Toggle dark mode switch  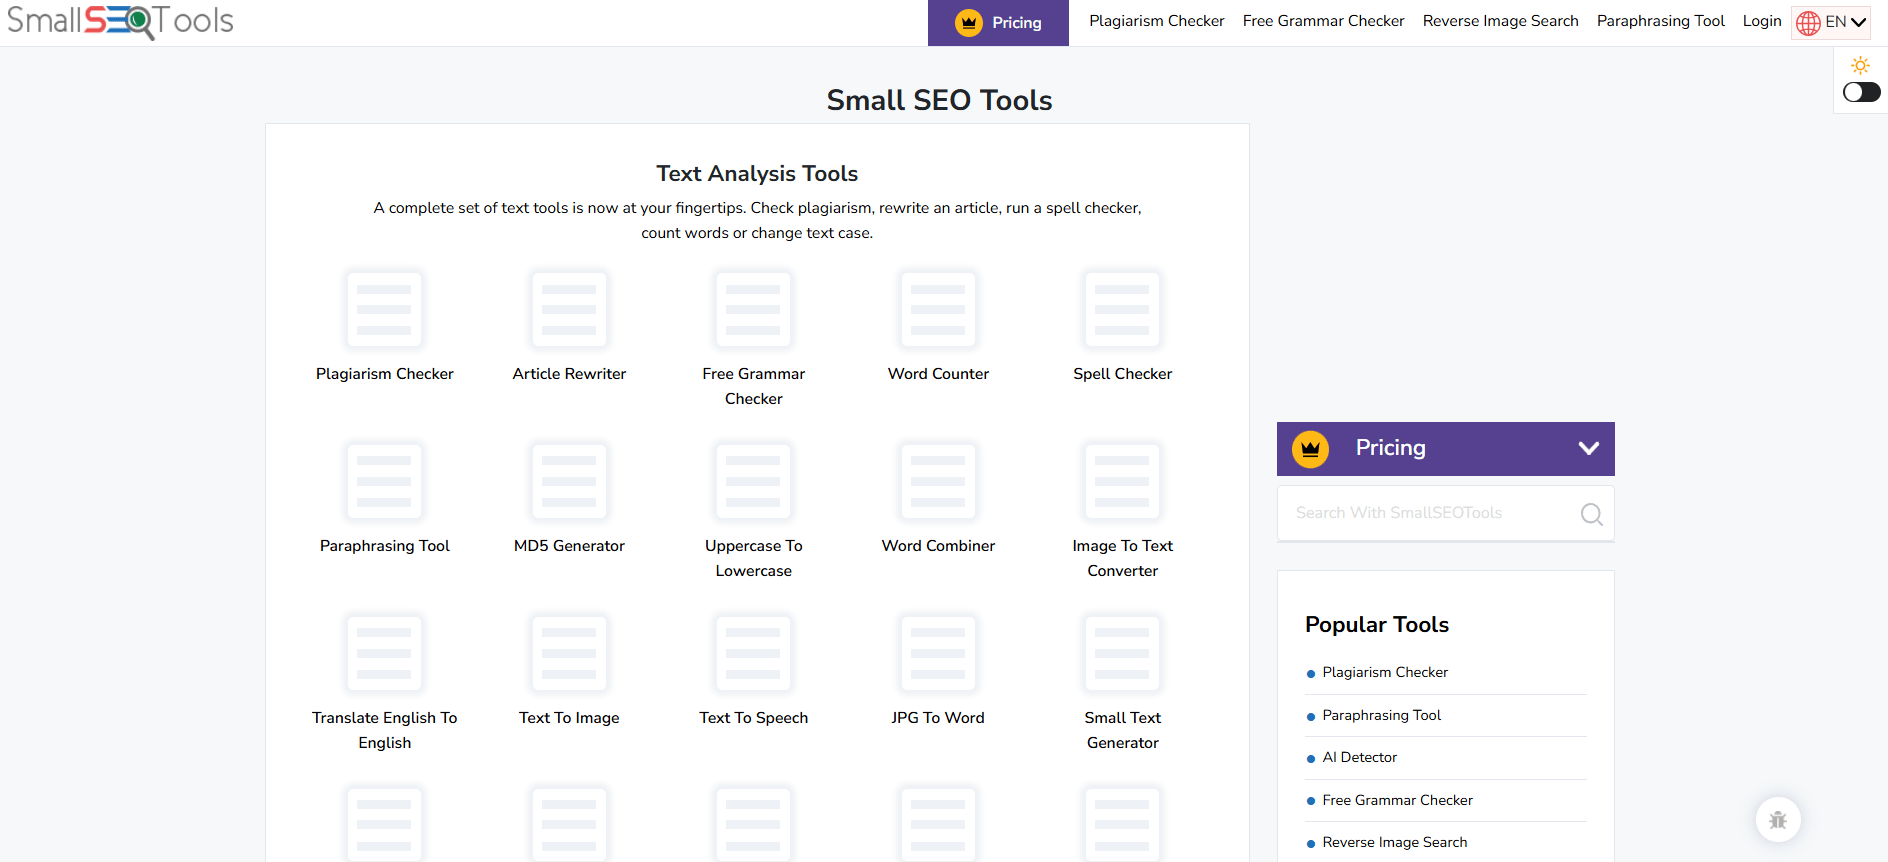click(1861, 92)
